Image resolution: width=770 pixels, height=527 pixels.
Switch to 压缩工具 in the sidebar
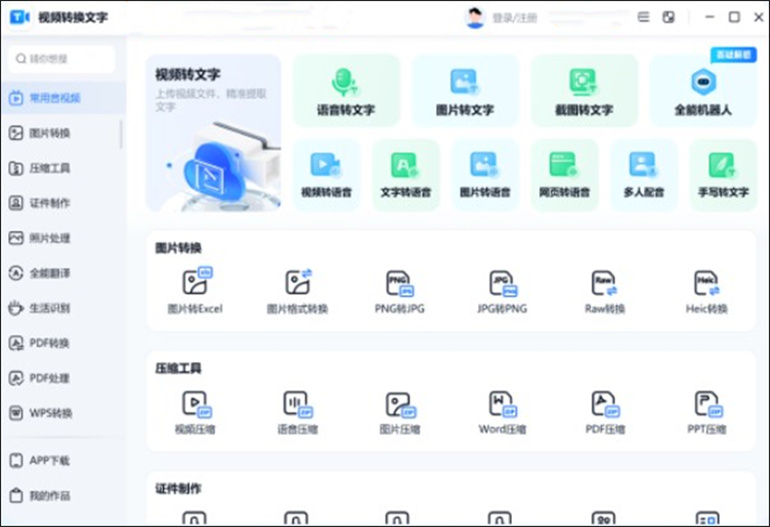(63, 168)
